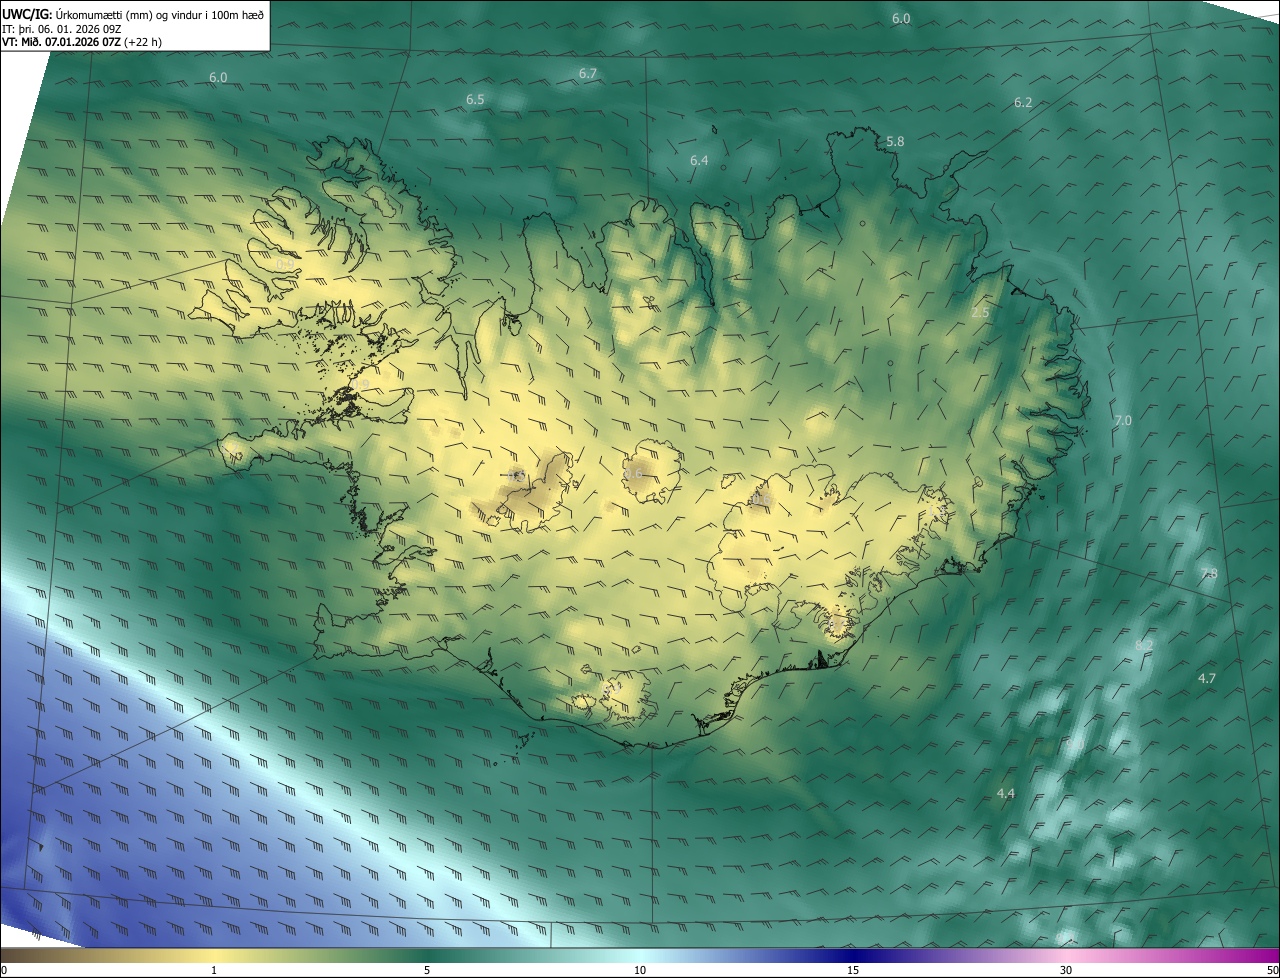Click the initial time line 'IT: þri. 06. 01. 2026 09Z'
The width and height of the screenshot is (1280, 978).
62,29
